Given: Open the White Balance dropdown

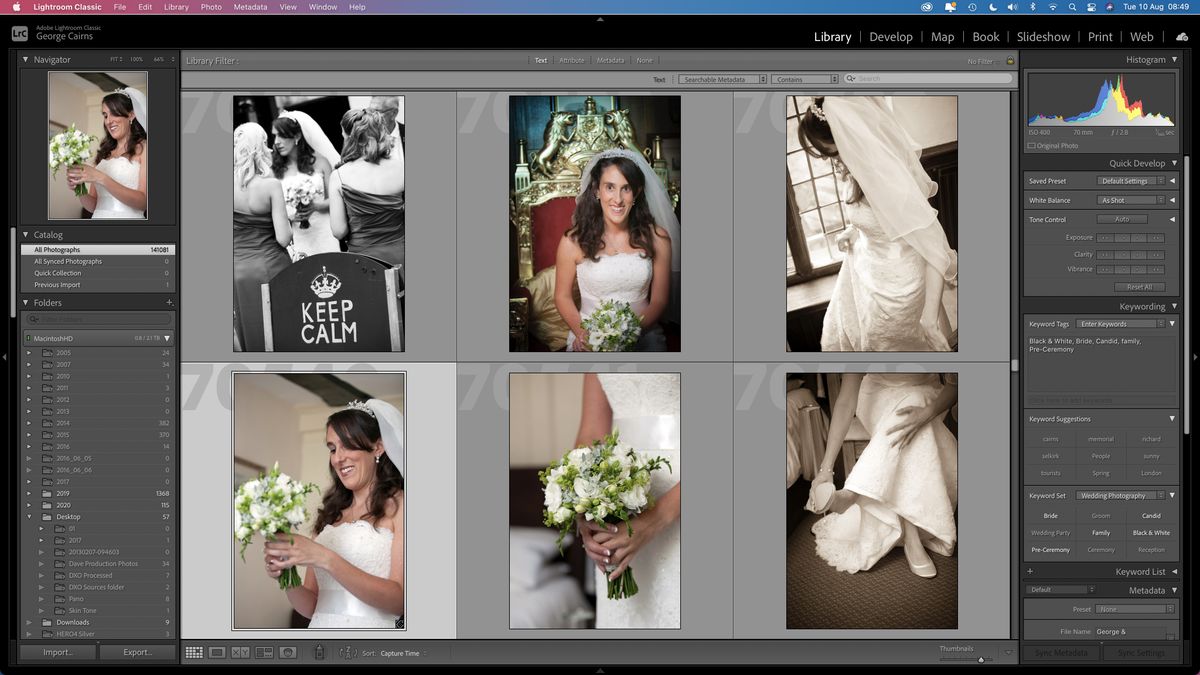Looking at the screenshot, I should pyautogui.click(x=1129, y=199).
